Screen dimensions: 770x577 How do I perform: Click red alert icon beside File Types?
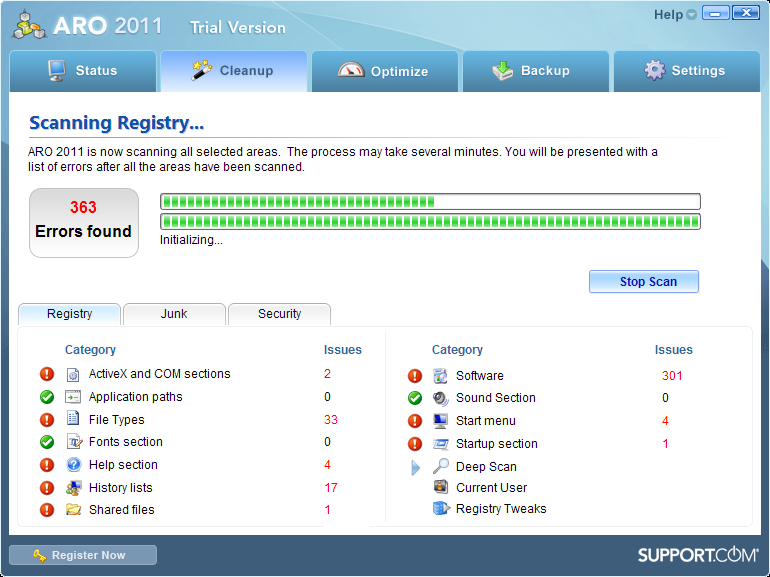coord(47,420)
